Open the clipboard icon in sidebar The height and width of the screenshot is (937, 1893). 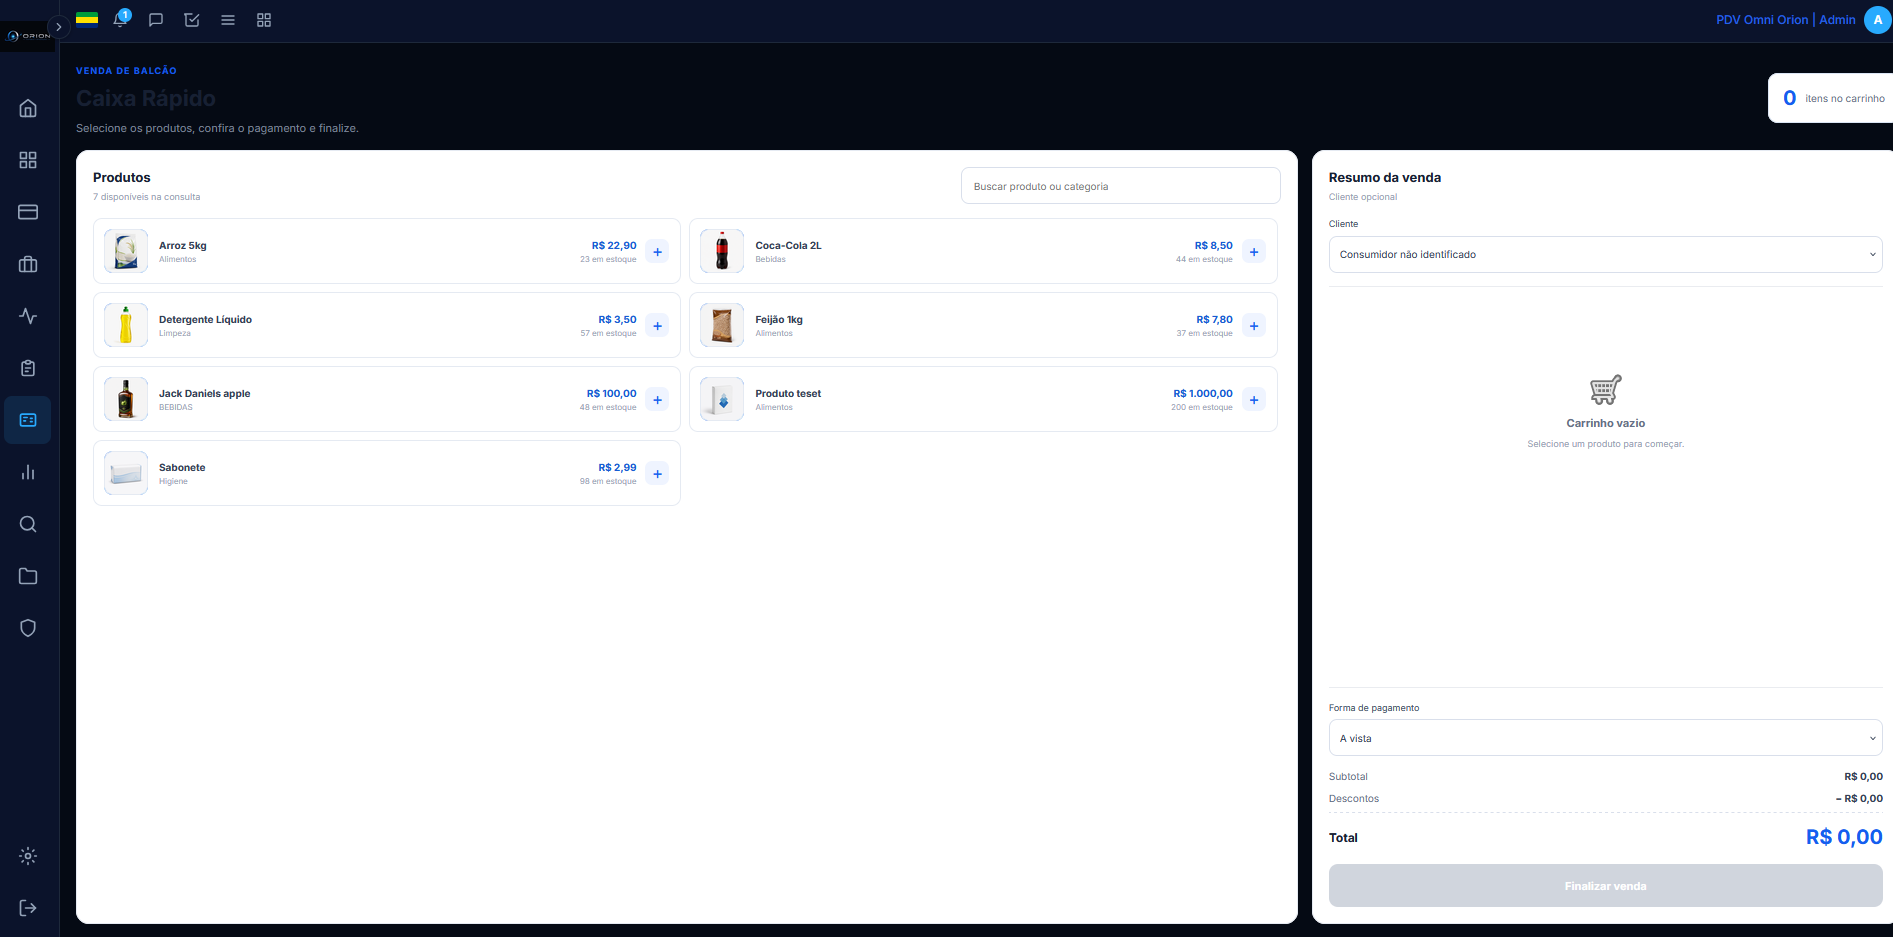28,368
